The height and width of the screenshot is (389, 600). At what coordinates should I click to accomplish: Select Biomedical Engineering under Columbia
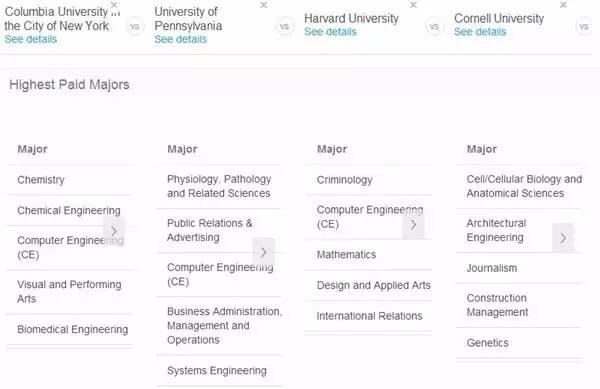(72, 329)
